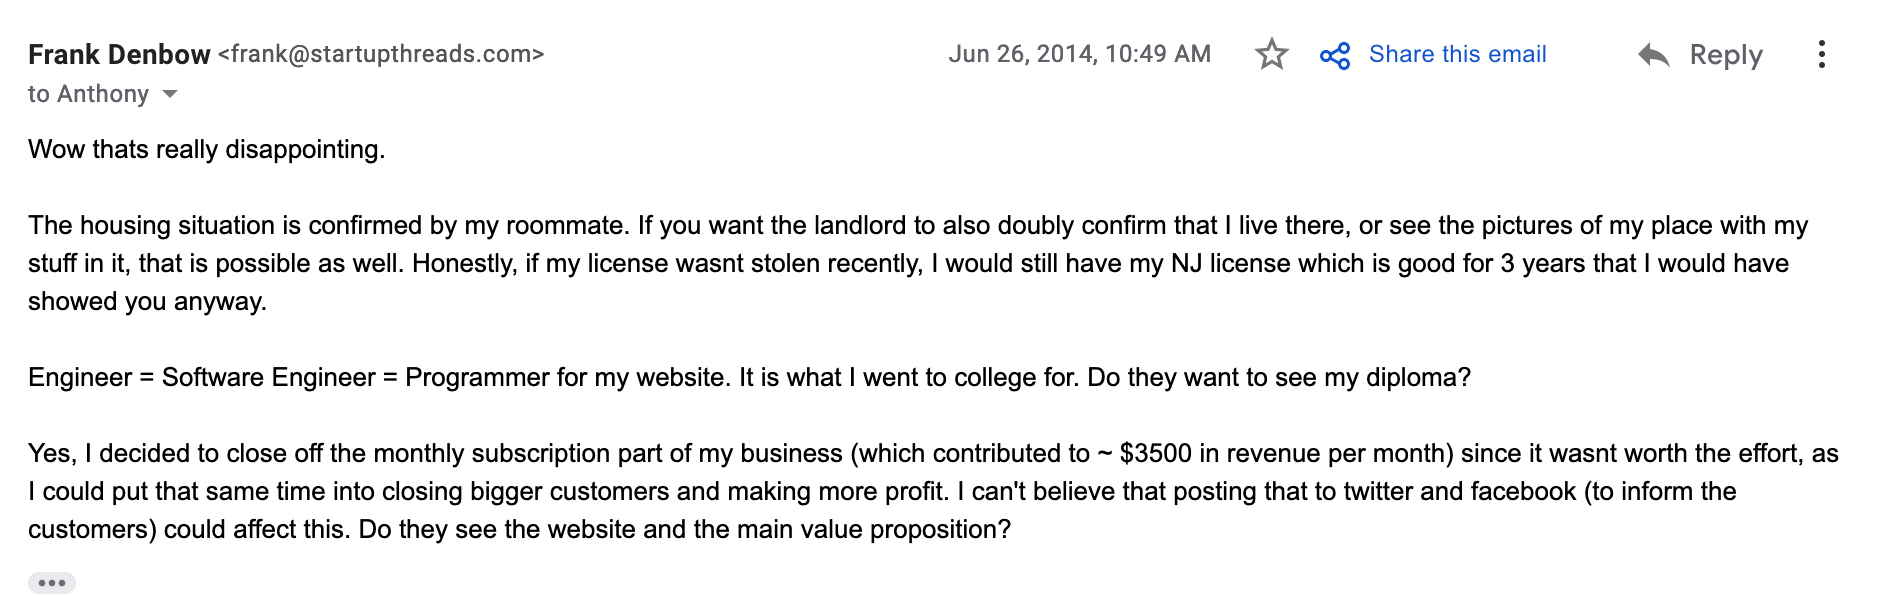Viewport: 1884px width, 596px height.
Task: Click the "to Anthony" recipient text
Action: 88,94
